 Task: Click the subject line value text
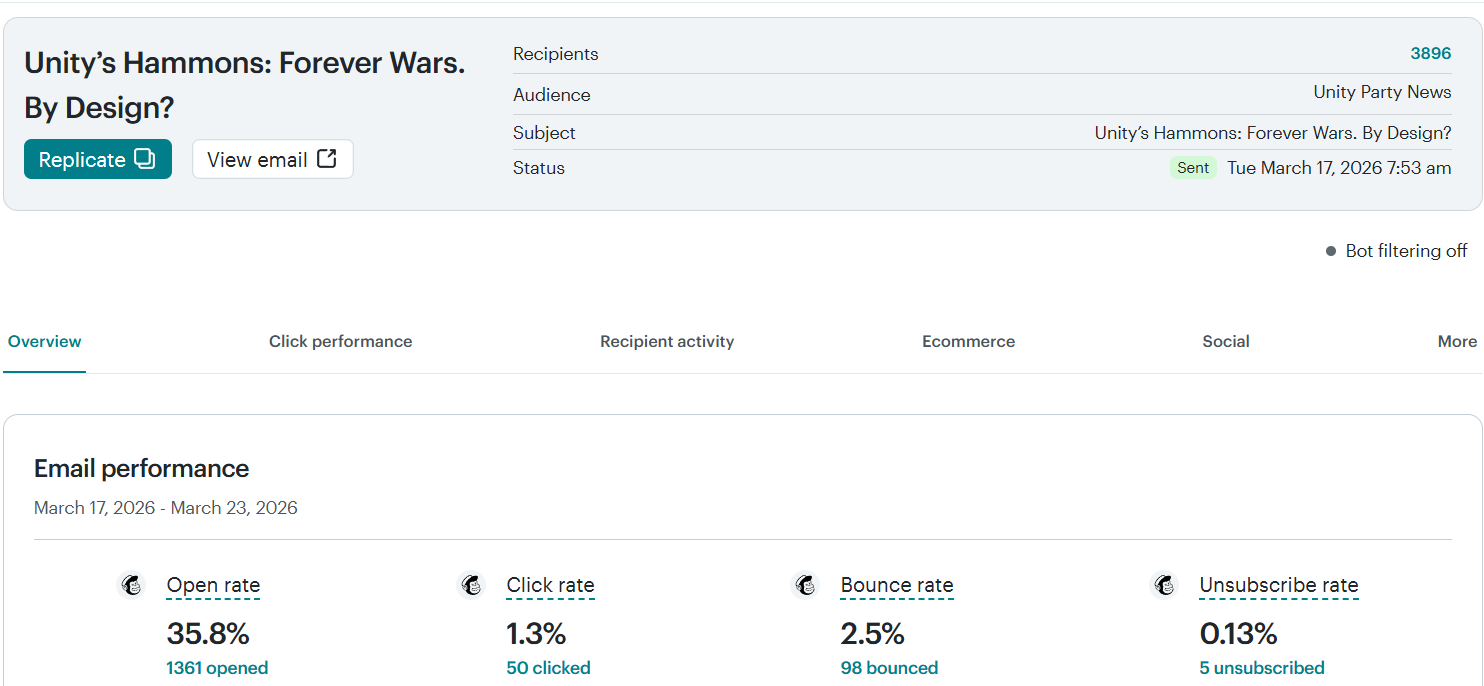[1273, 133]
